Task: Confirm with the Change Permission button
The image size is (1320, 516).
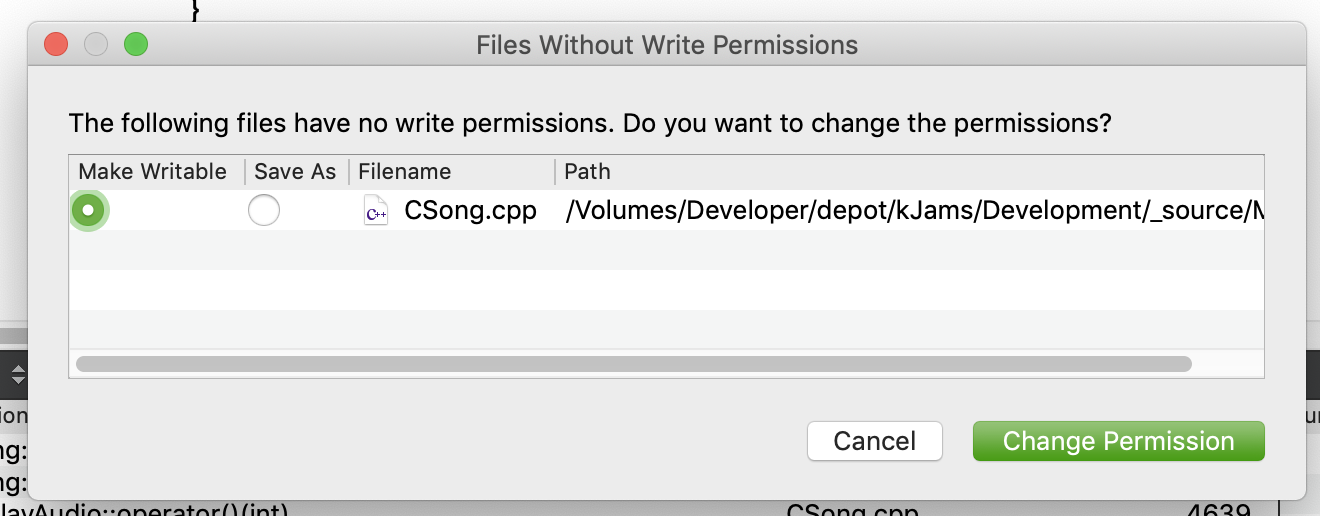Action: 1118,441
